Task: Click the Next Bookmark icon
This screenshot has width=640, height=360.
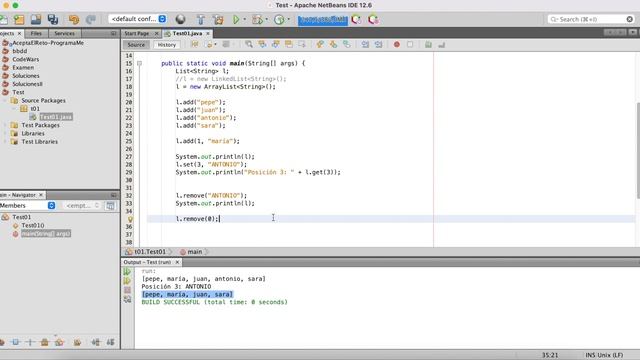Action: (x=333, y=44)
